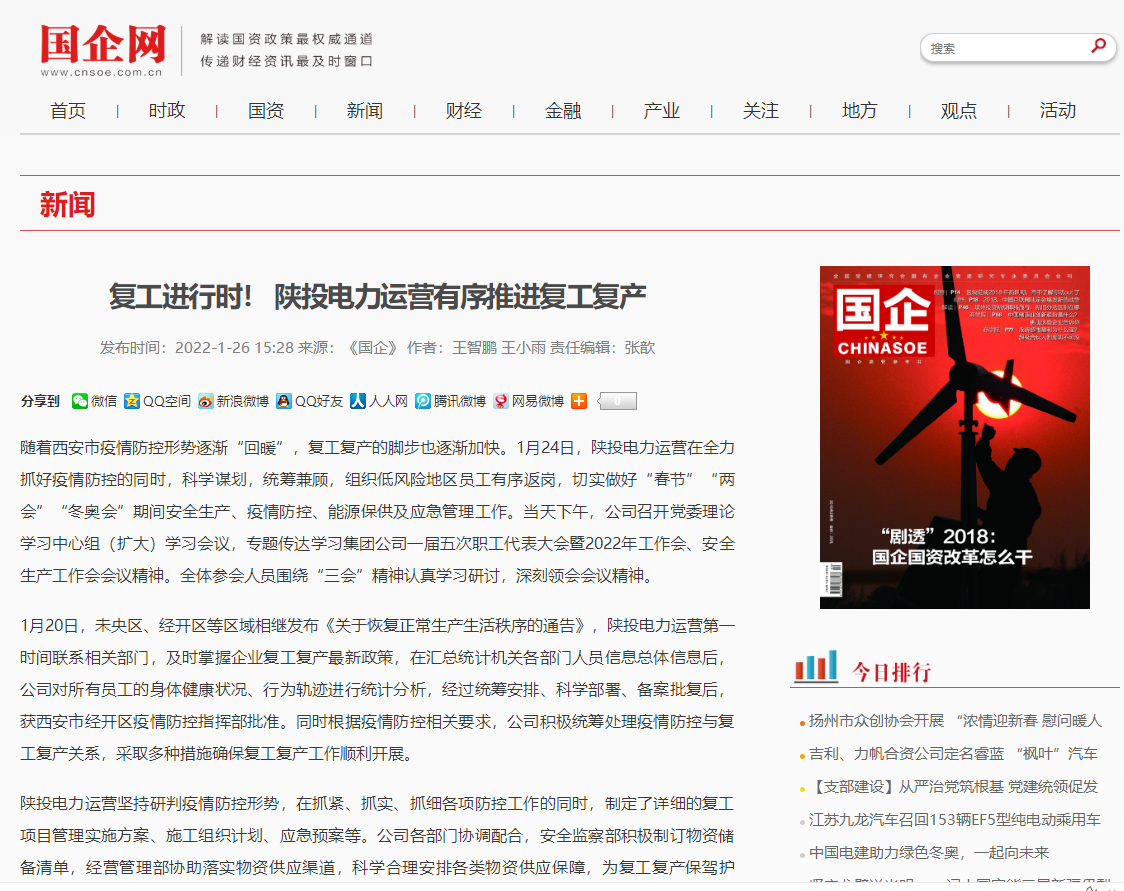Expand more share options plus icon
Screen dimensions: 1124x891
click(579, 401)
